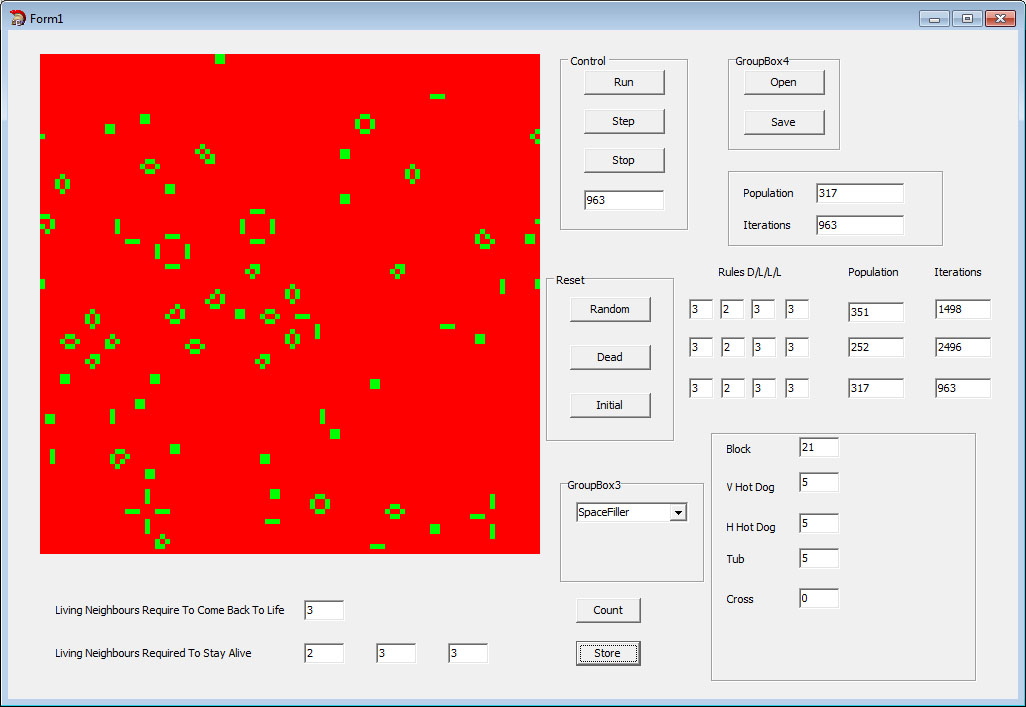Screen dimensions: 1026x707
Task: Click the Dead reset button
Action: click(x=610, y=357)
